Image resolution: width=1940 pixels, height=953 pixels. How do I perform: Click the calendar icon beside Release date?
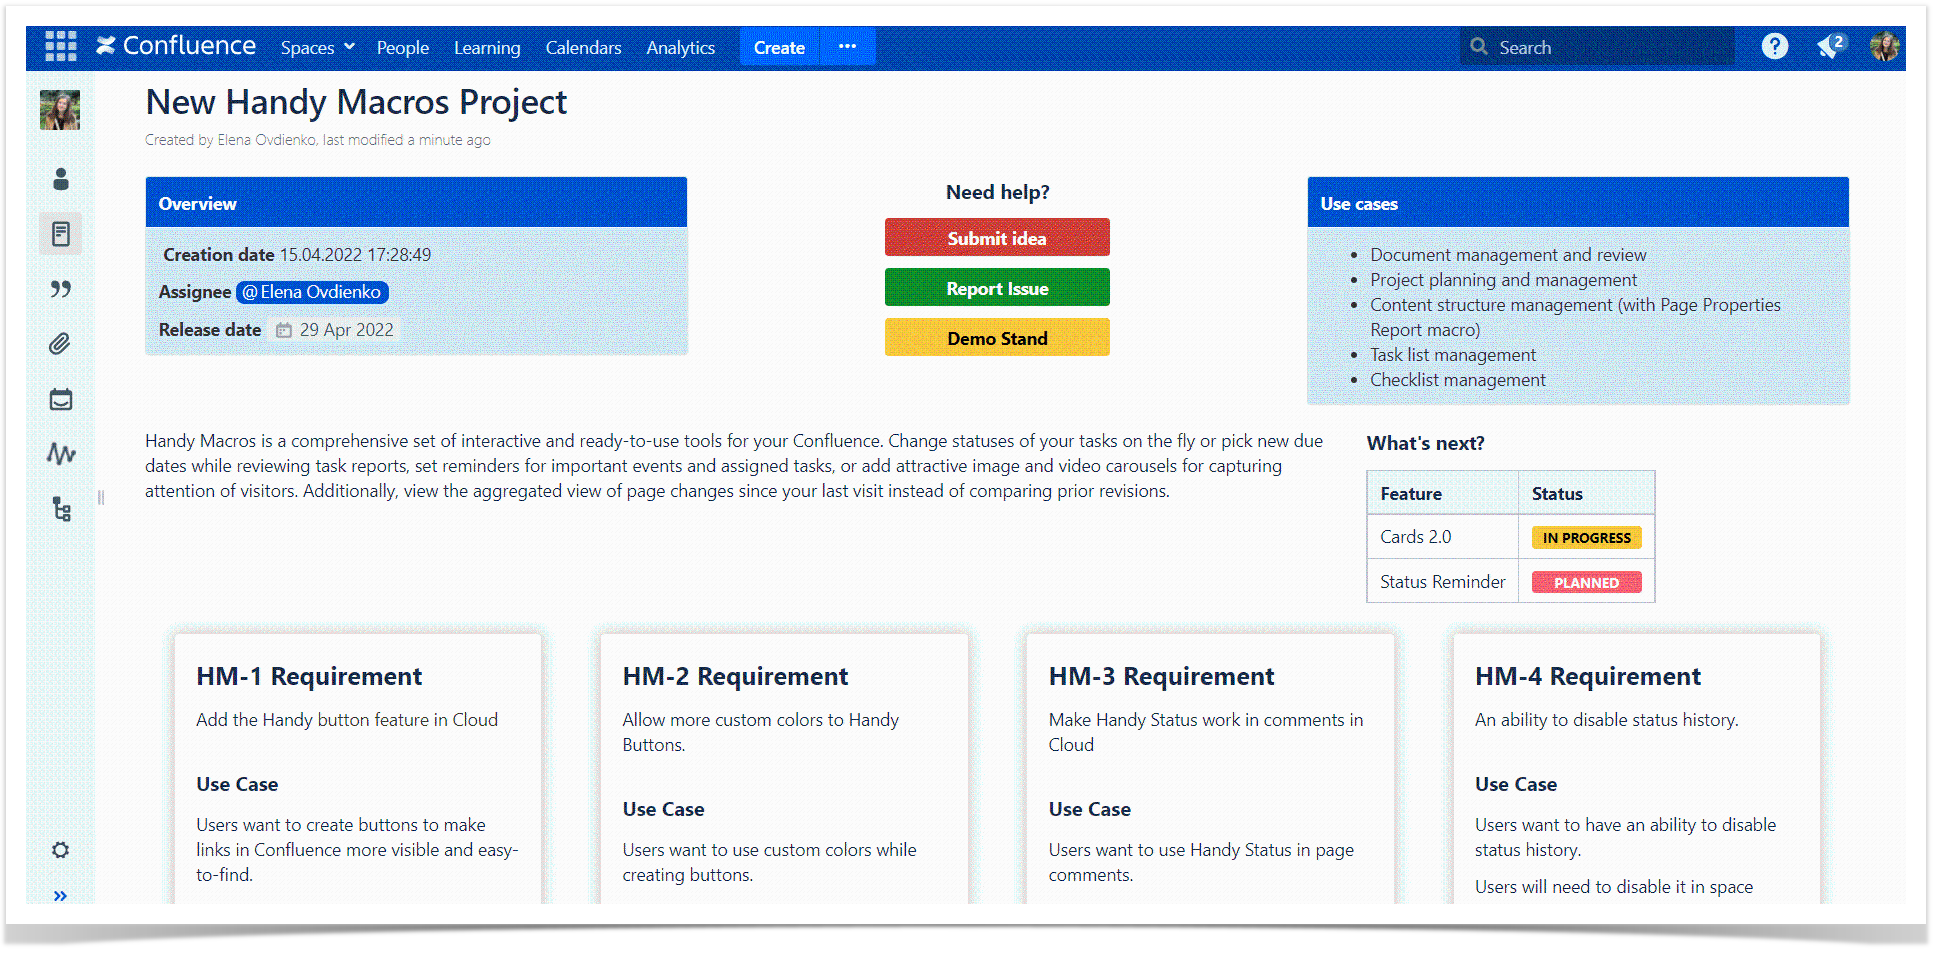(x=284, y=330)
